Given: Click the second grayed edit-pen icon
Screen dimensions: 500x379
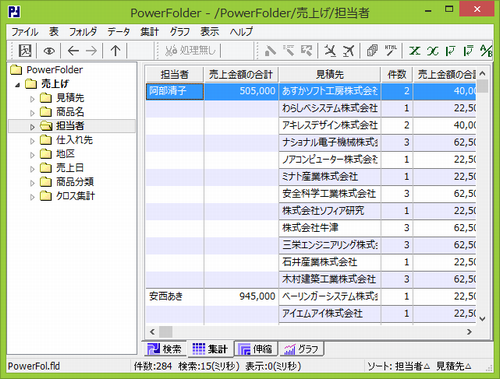Looking at the screenshot, I should [x=288, y=51].
